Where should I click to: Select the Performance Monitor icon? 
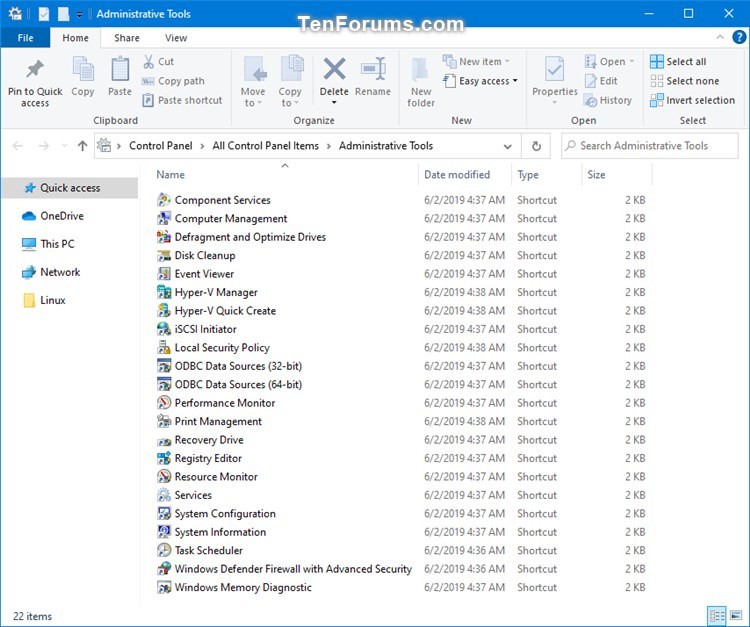pyautogui.click(x=164, y=403)
